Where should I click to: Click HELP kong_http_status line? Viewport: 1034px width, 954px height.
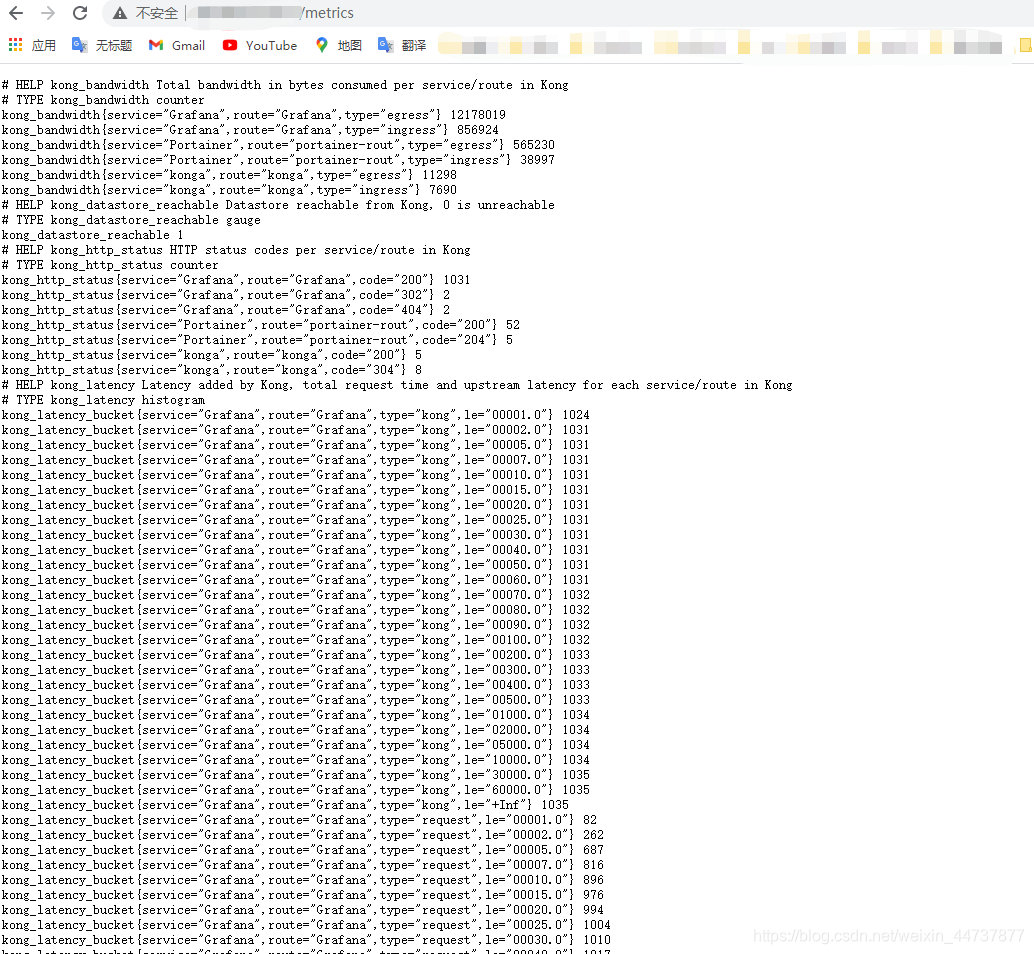pyautogui.click(x=236, y=251)
